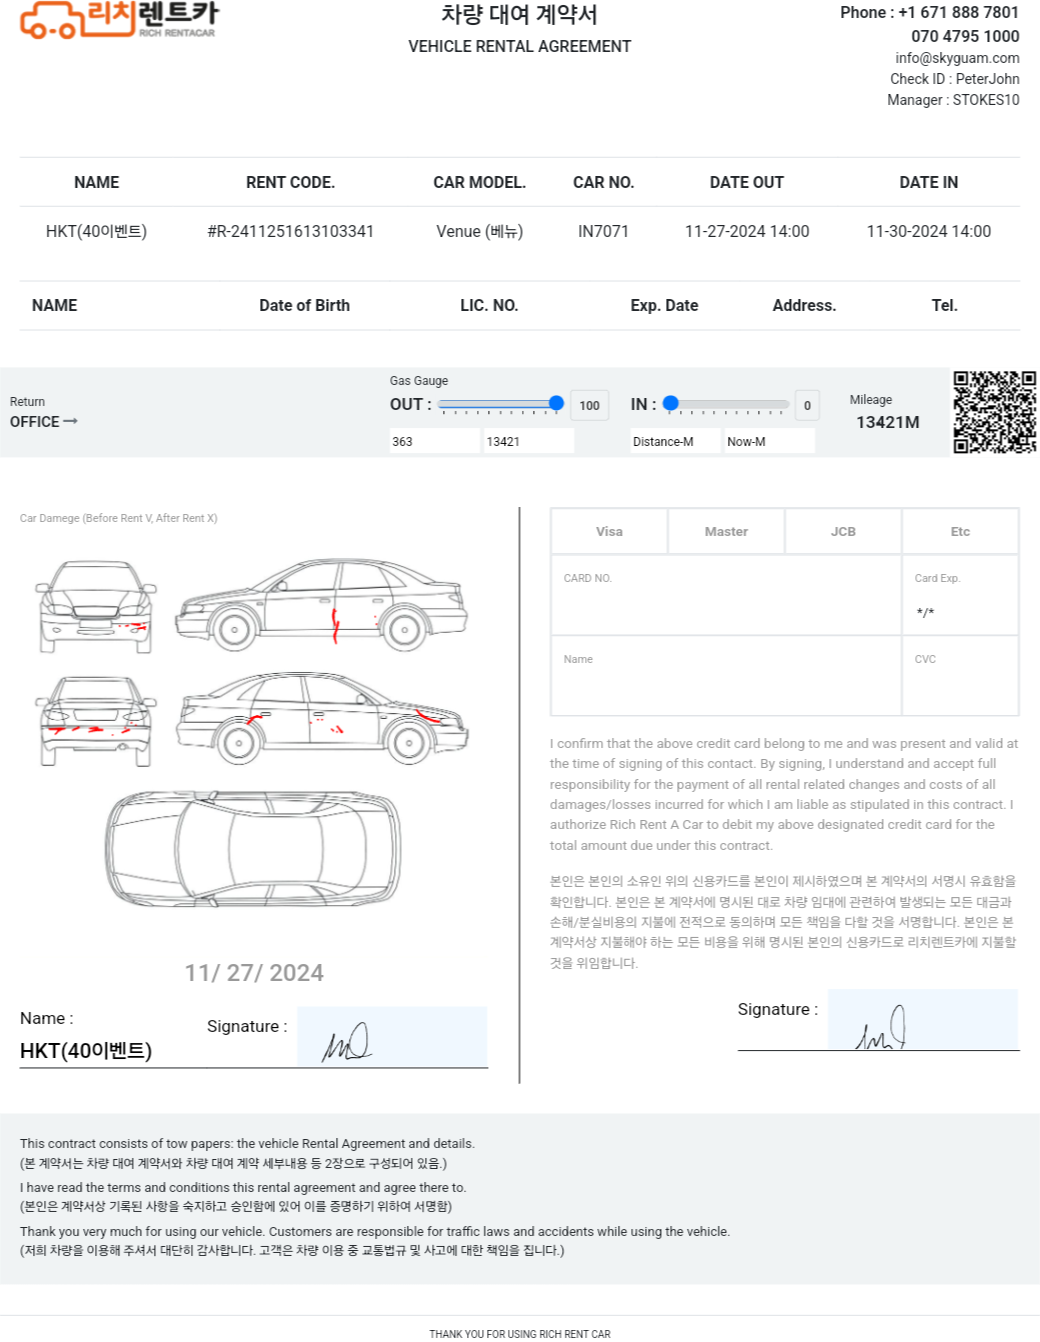Click the CARD NO. input field
1040x1342 pixels.
click(726, 595)
